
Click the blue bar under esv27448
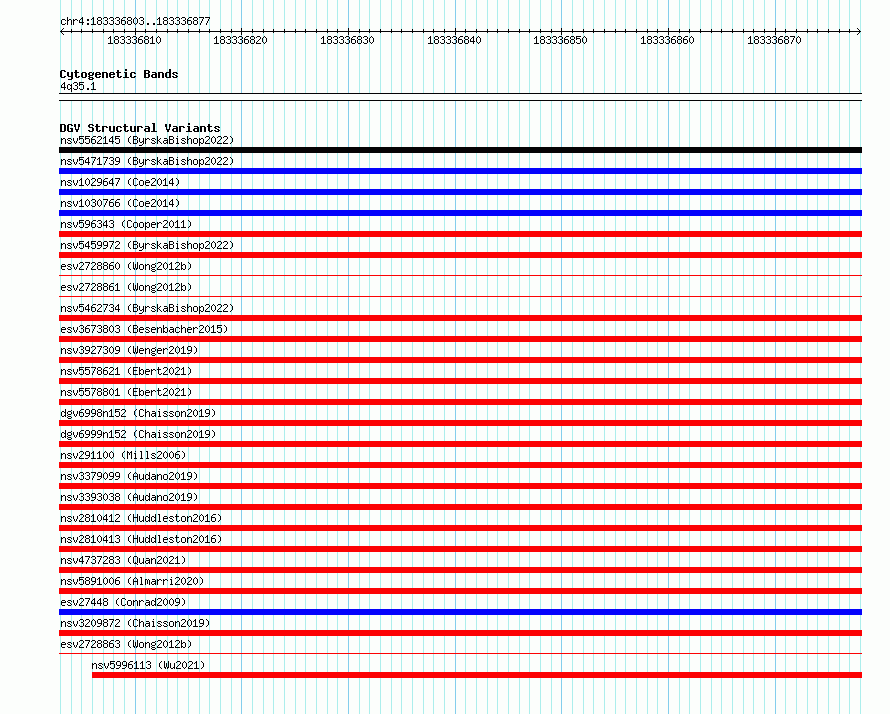[460, 612]
